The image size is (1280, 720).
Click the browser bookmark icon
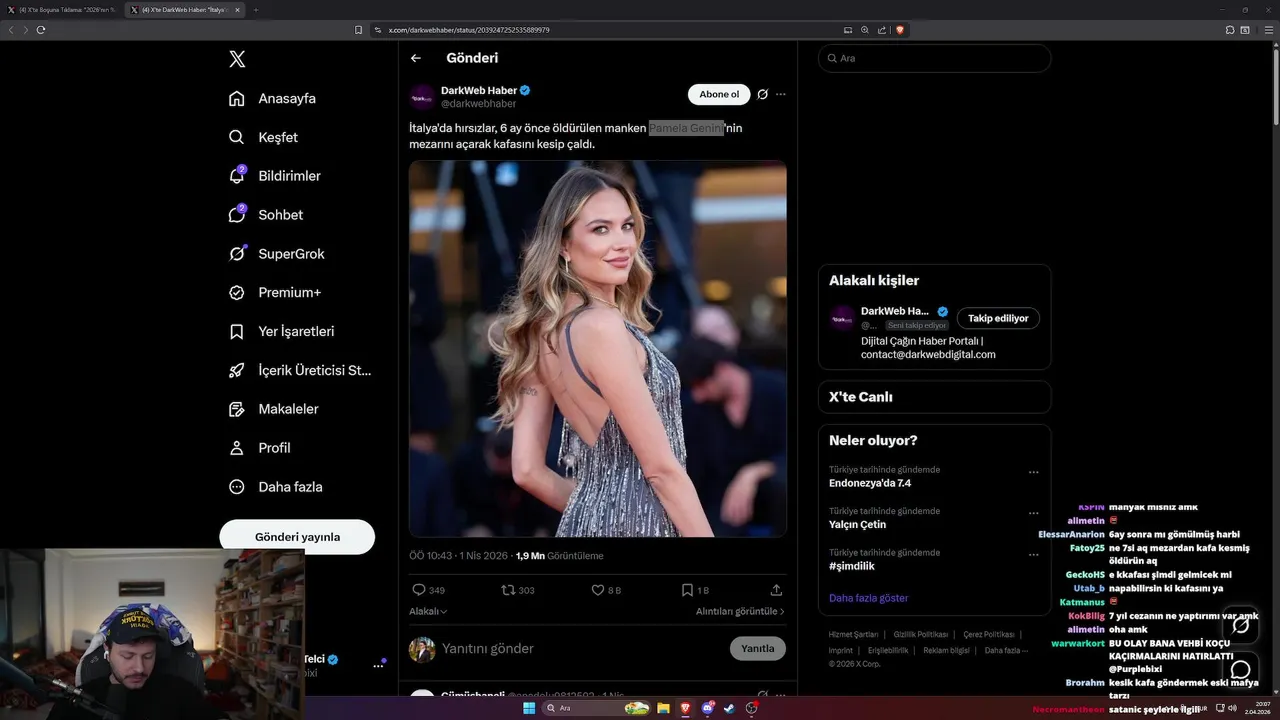[359, 30]
